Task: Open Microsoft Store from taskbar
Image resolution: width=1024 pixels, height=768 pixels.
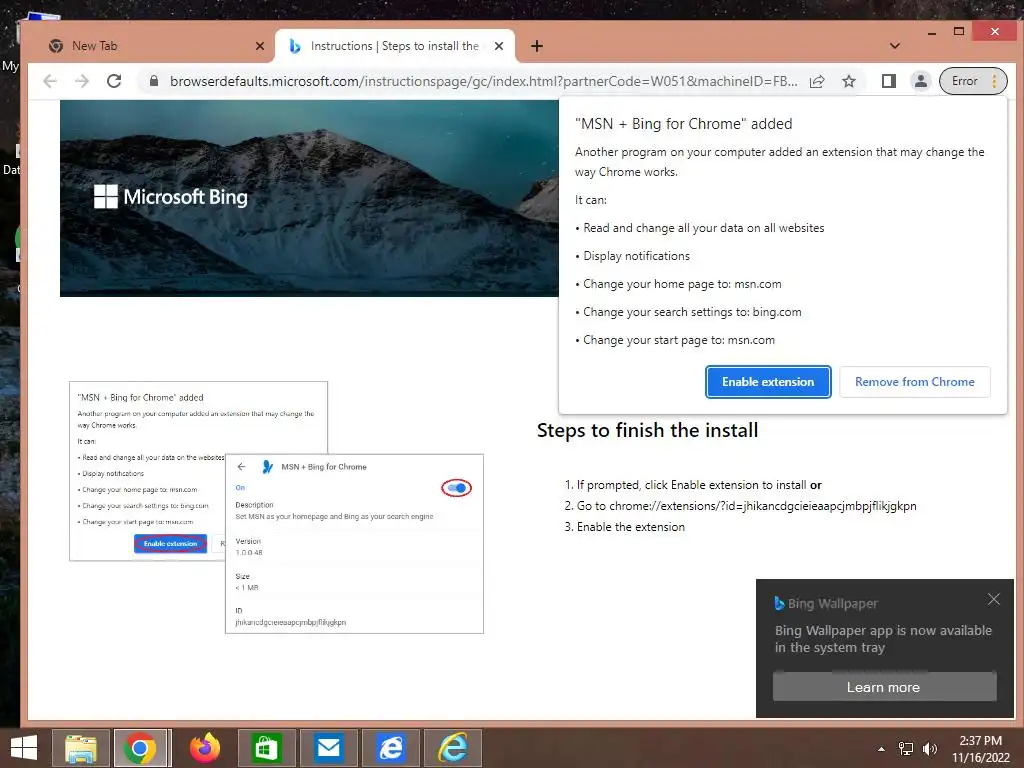Action: click(x=266, y=748)
